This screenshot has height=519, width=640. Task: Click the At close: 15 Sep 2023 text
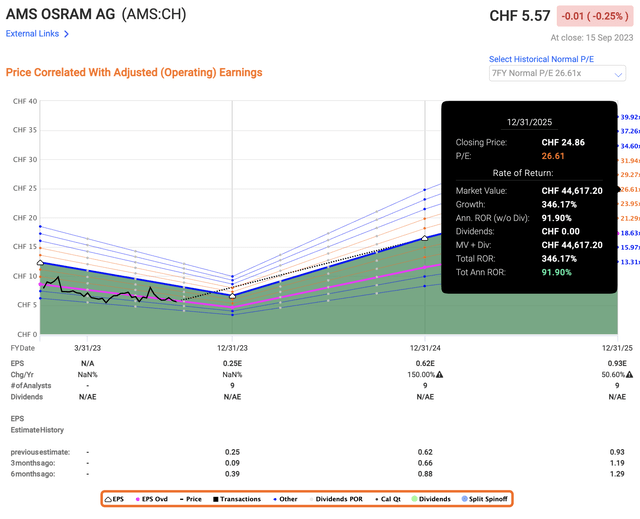click(591, 38)
